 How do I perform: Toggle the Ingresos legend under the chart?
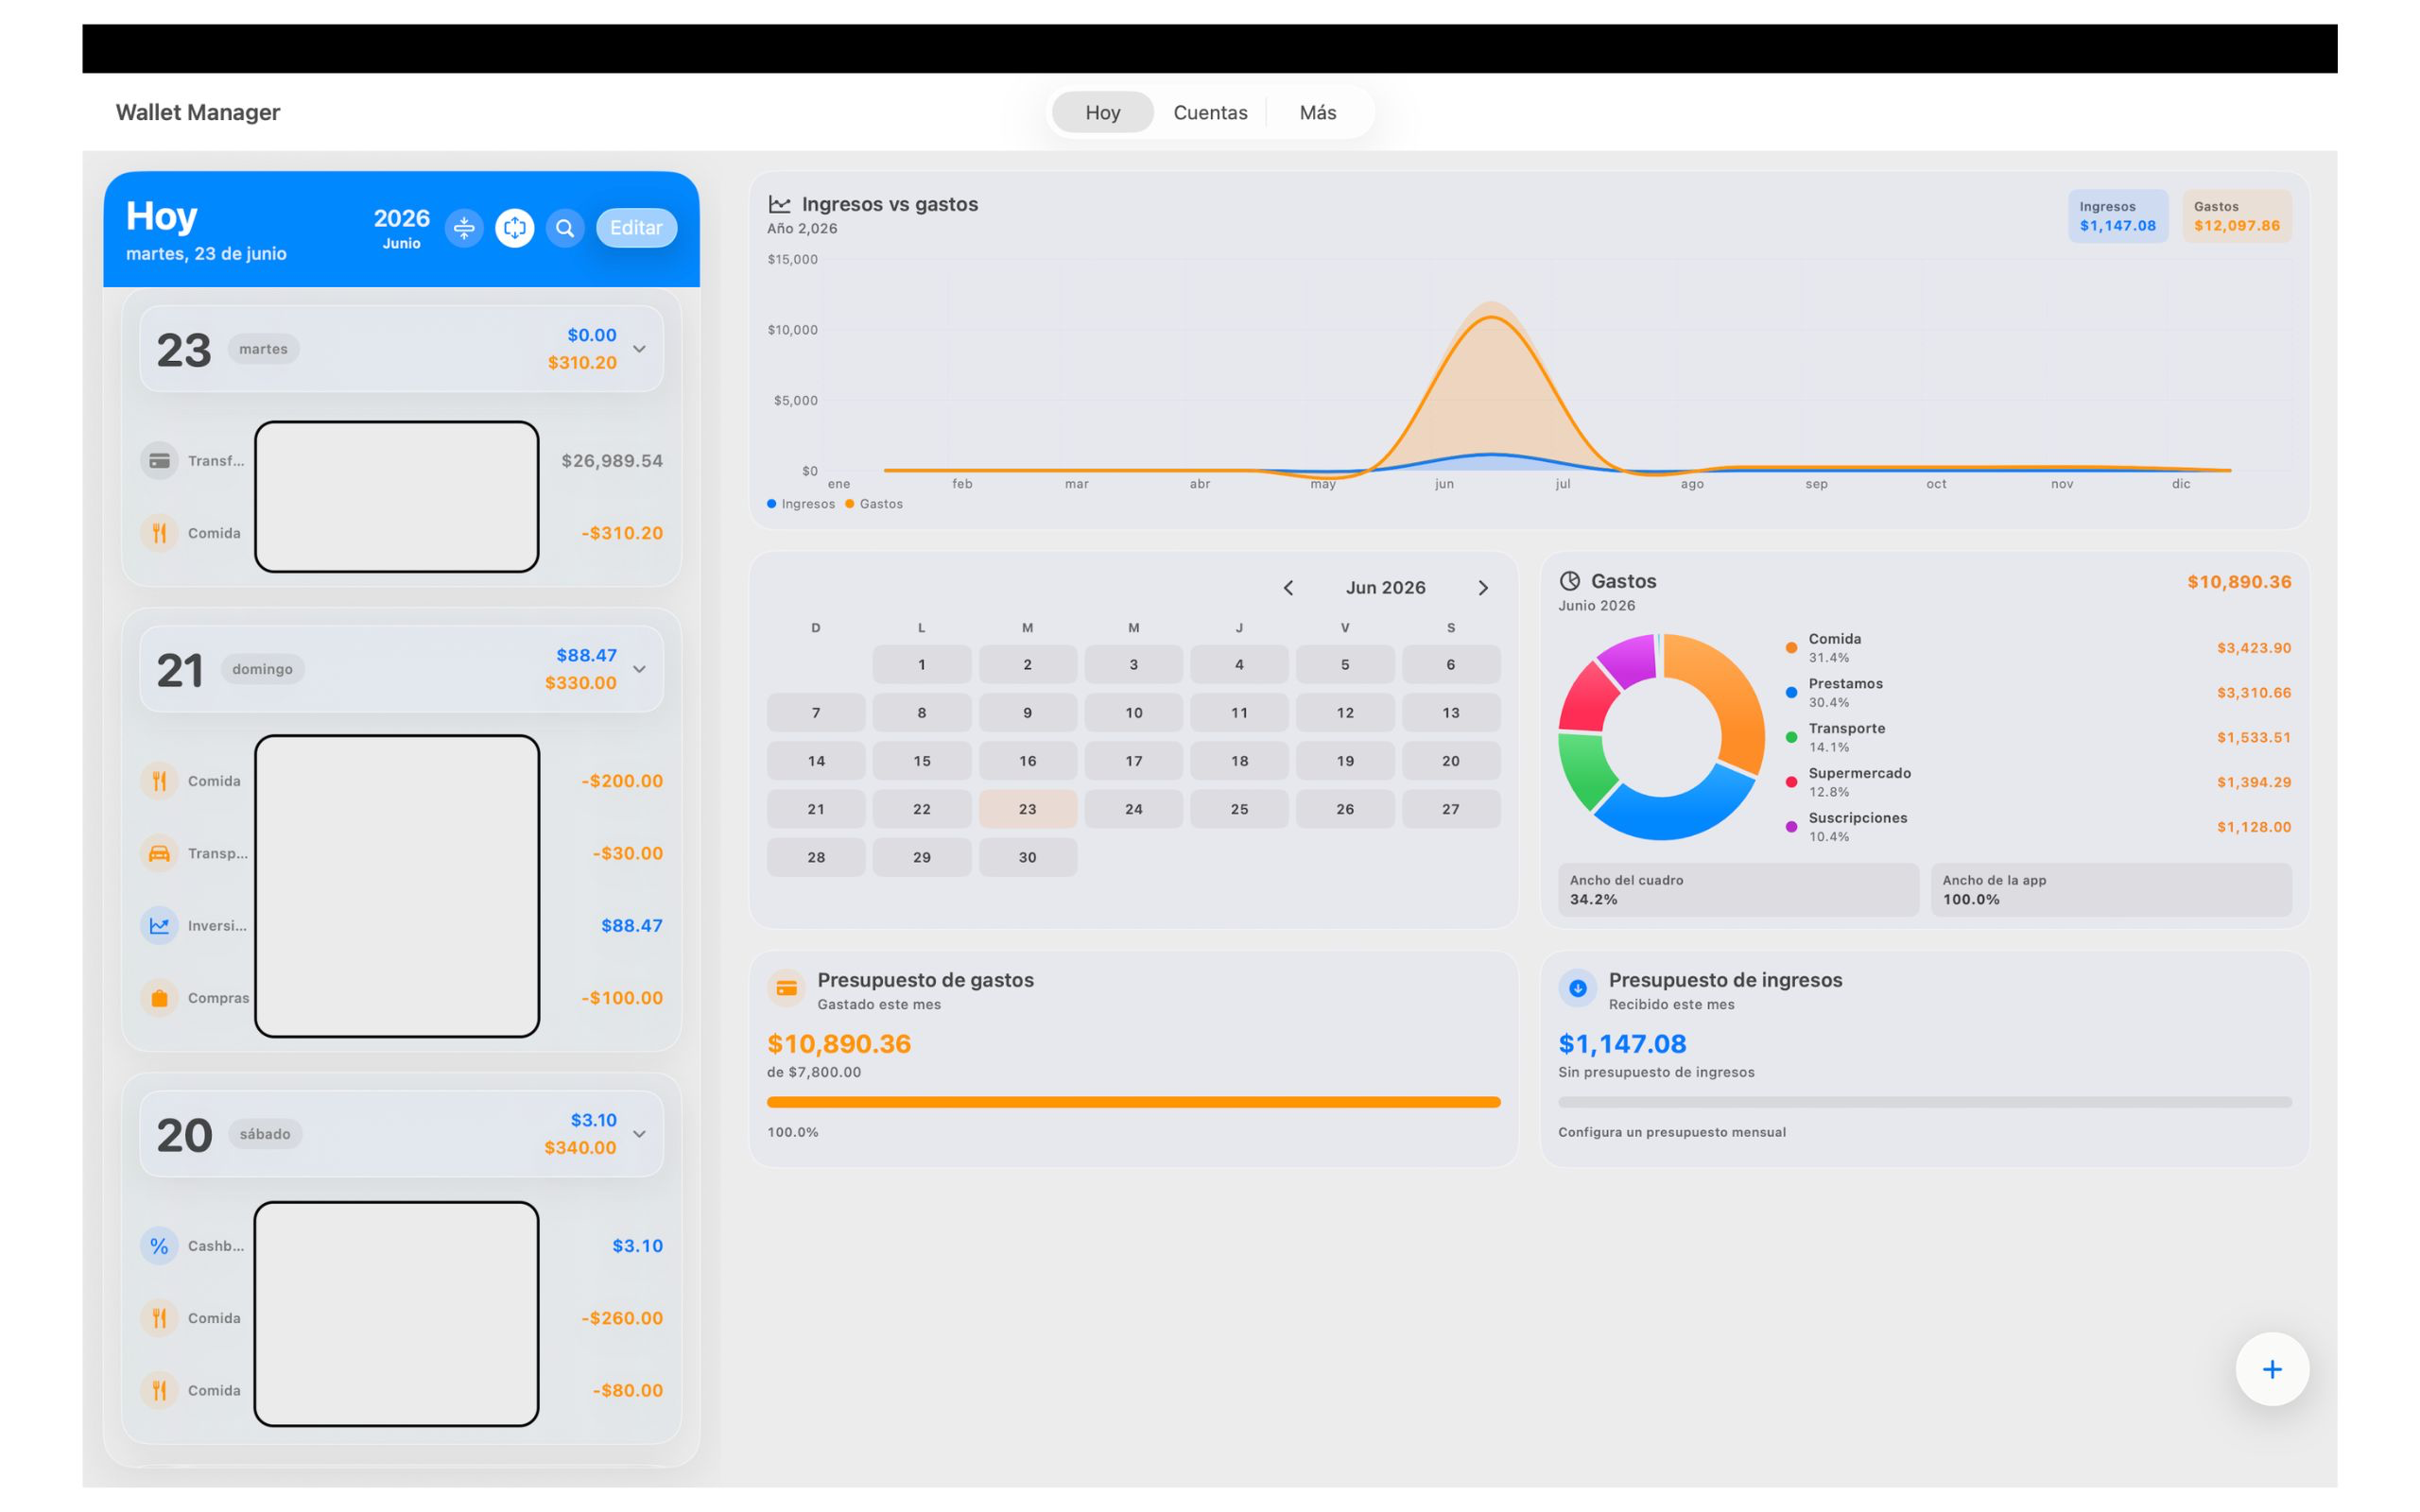(x=801, y=504)
